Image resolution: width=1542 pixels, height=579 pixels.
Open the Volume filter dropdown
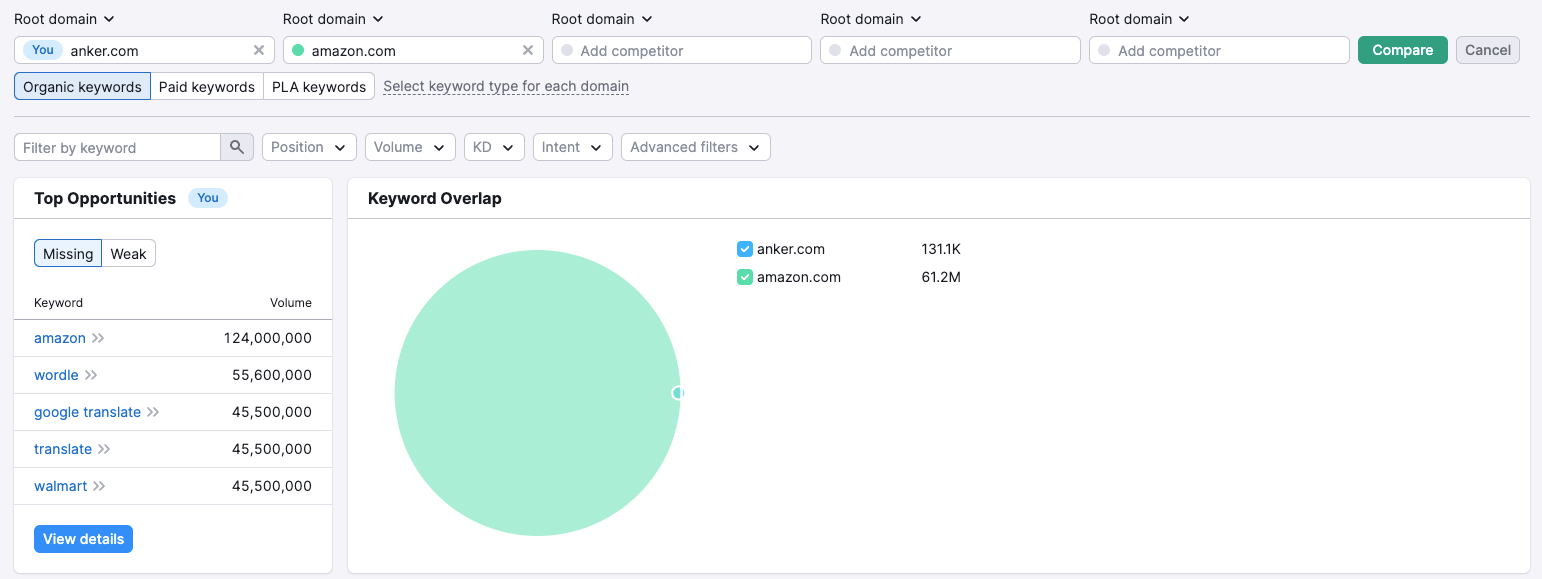coord(410,147)
